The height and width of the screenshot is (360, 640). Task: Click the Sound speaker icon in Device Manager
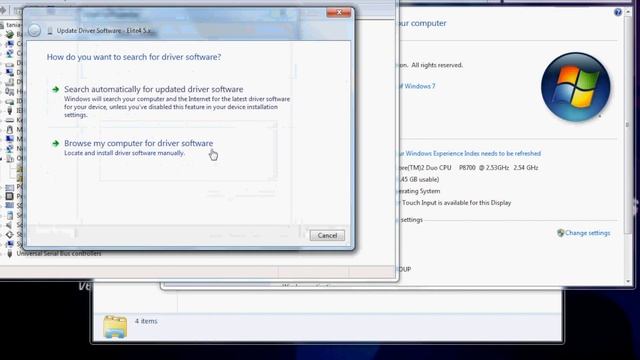(x=9, y=225)
